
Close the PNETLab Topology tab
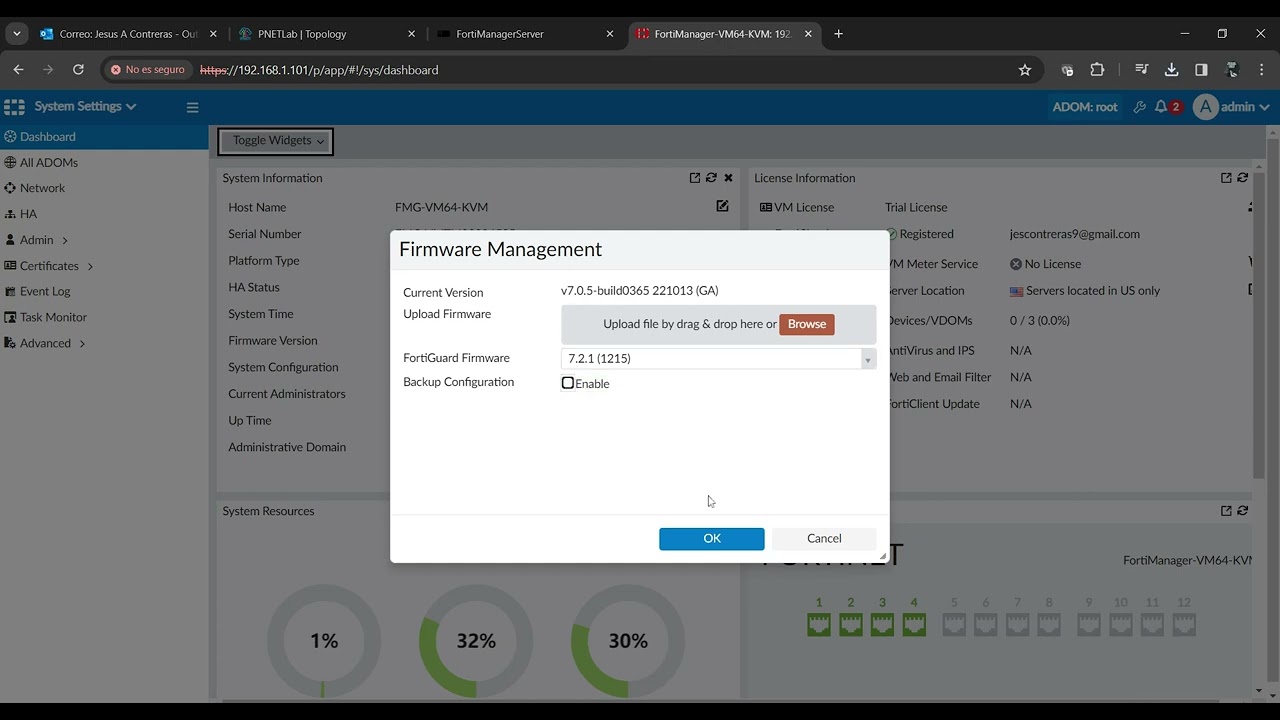point(411,34)
